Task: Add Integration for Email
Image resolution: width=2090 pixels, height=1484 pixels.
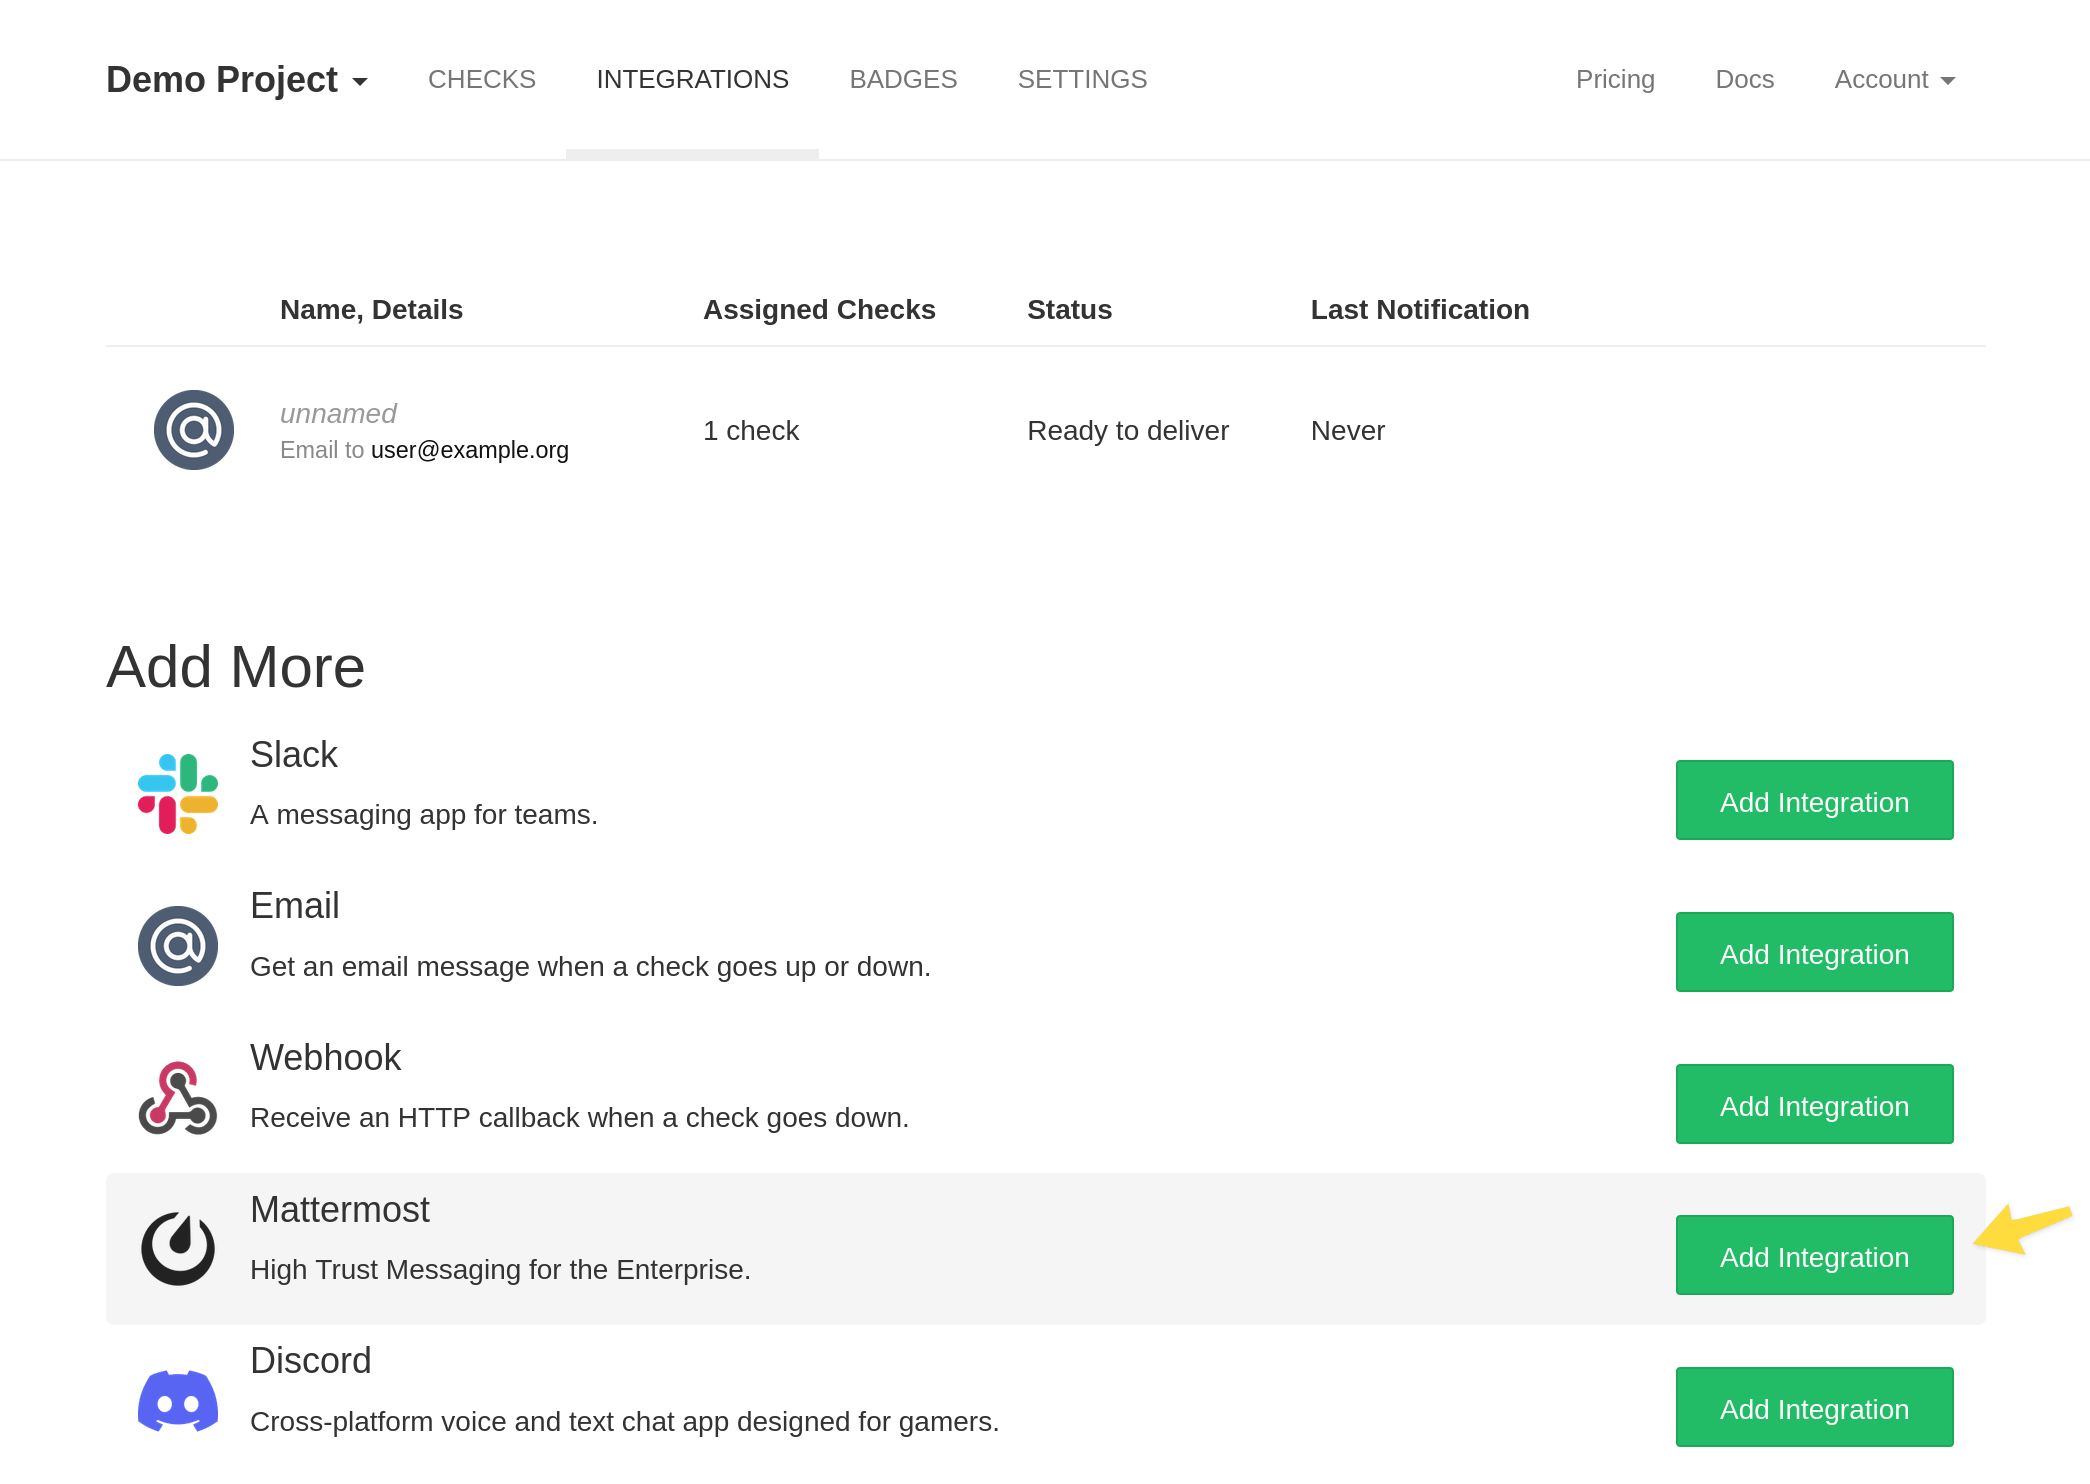Action: (1813, 952)
